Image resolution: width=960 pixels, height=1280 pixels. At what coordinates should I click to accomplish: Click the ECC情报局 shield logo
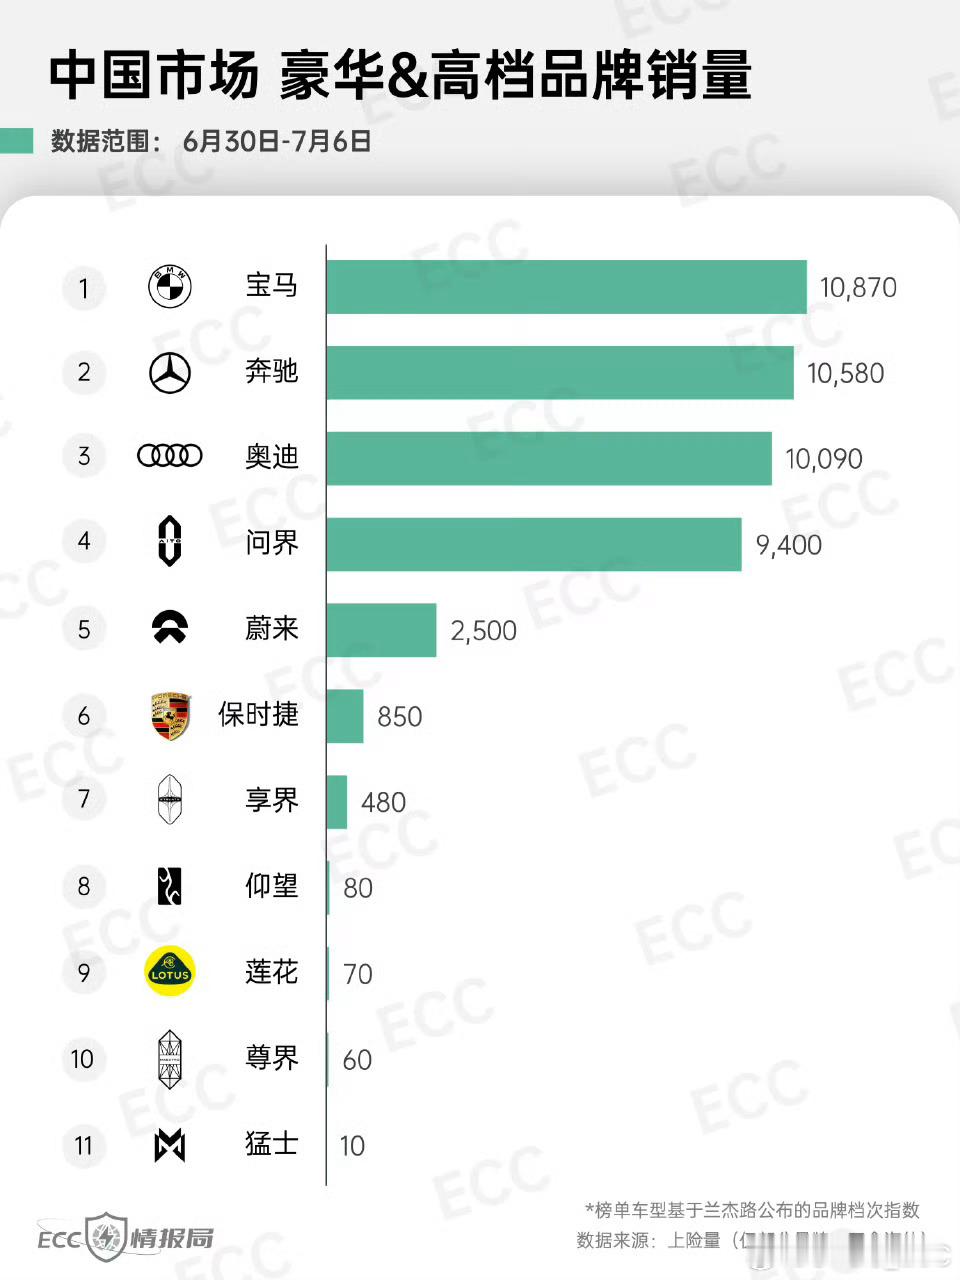(x=105, y=1237)
